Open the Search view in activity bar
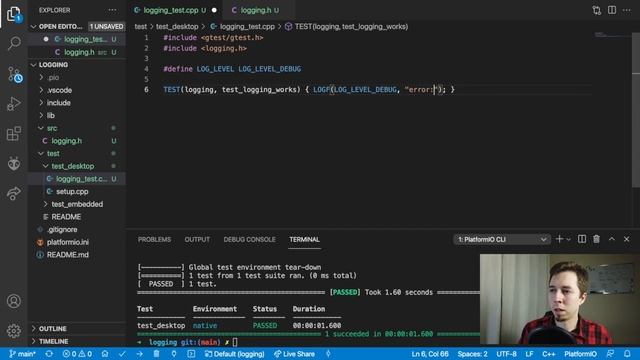Image resolution: width=640 pixels, height=360 pixels. [x=14, y=43]
